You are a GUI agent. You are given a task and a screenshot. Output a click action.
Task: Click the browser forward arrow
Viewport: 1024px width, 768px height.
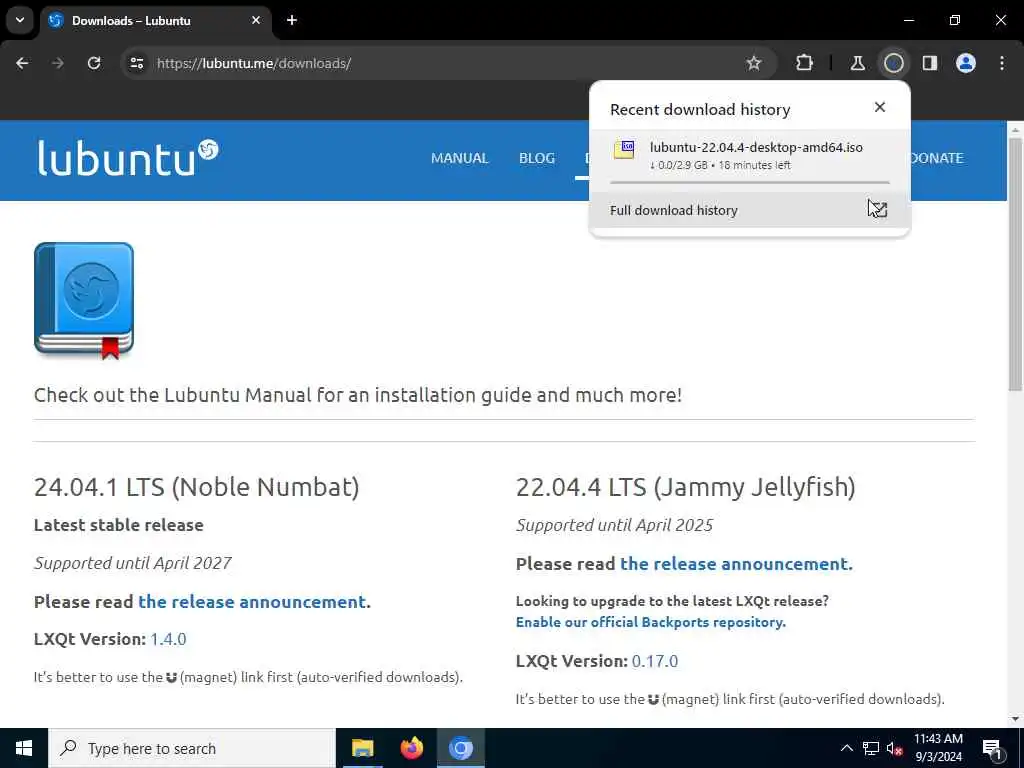click(57, 63)
